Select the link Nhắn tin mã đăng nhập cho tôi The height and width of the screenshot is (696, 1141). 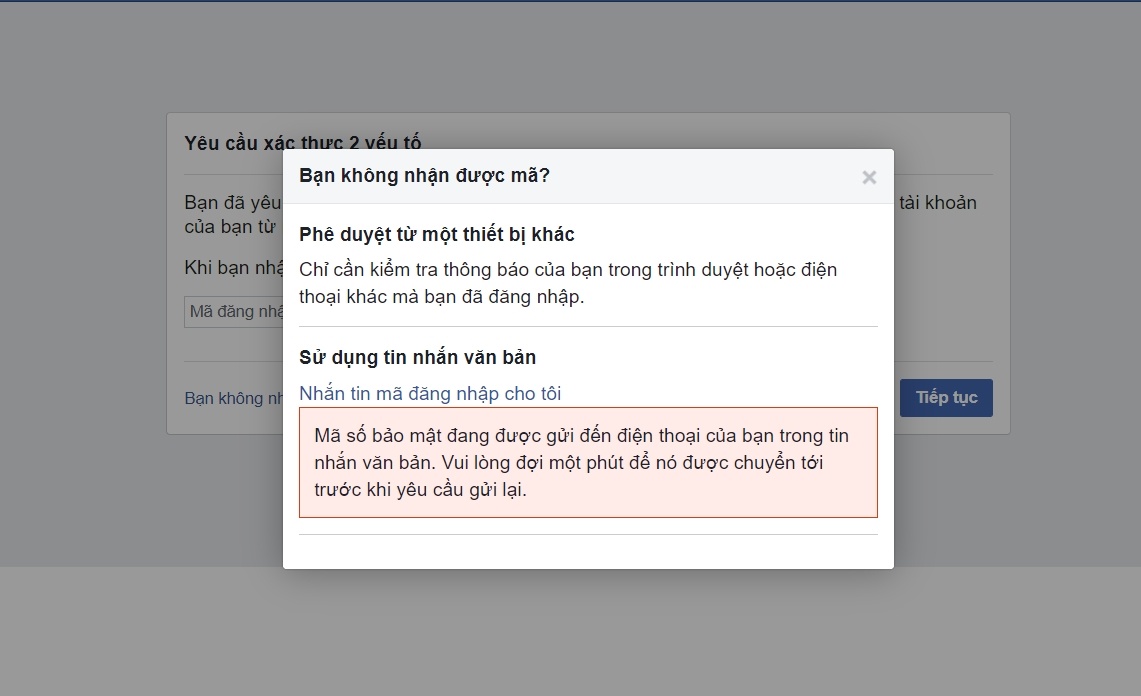430,394
